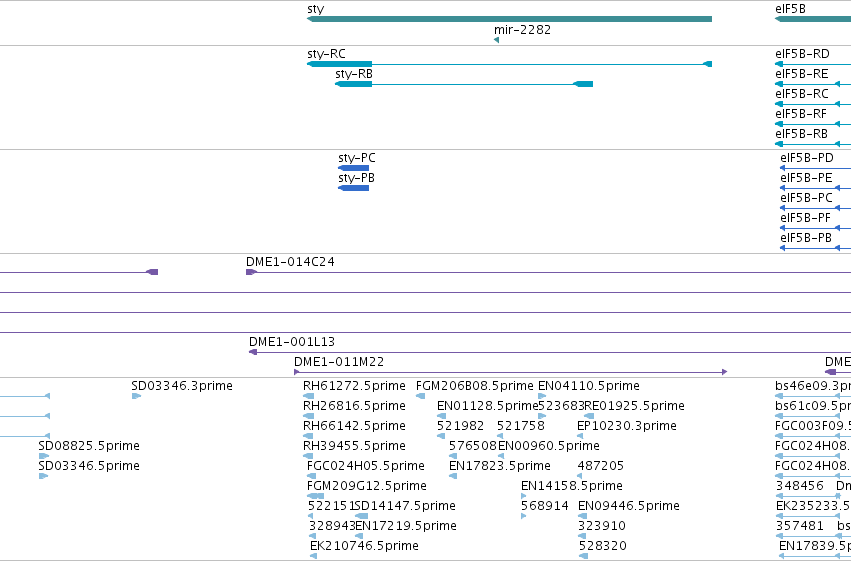Select EST FGM209G12.5prime
This screenshot has height=561, width=851.
[367, 486]
